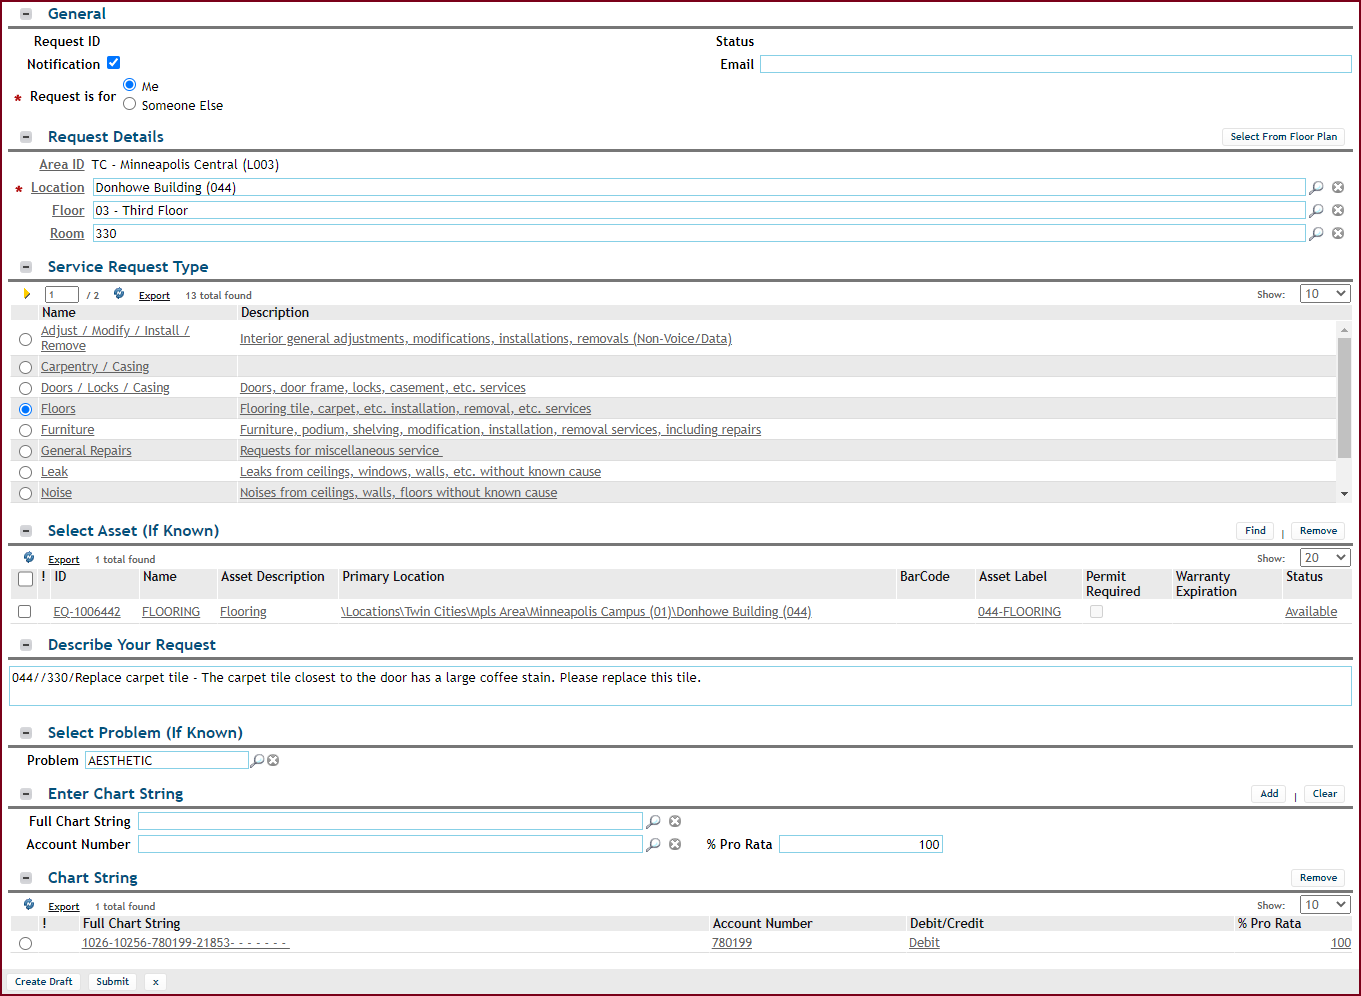
Task: Click into the Email input field
Action: [x=1055, y=64]
